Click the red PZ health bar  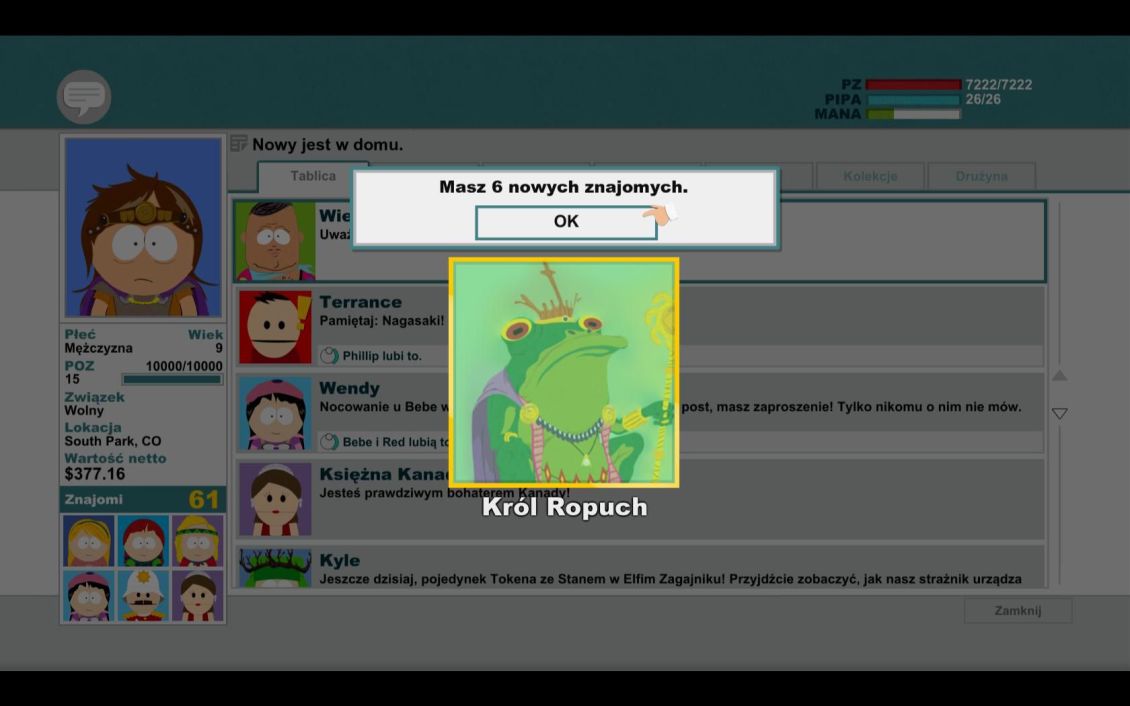[x=913, y=85]
